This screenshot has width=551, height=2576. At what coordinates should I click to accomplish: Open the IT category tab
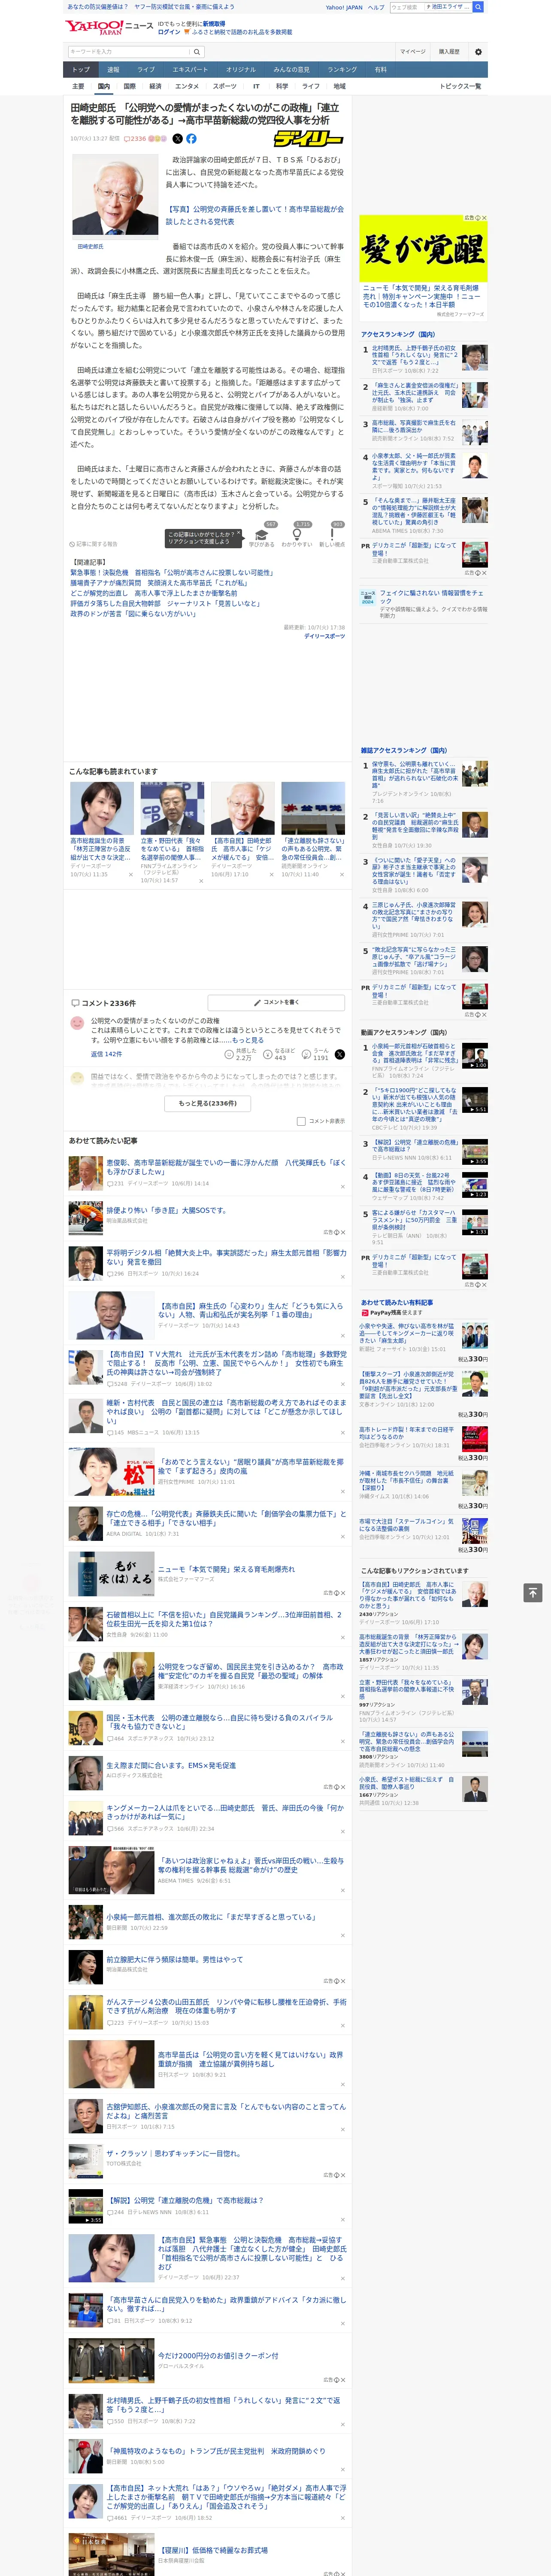256,86
